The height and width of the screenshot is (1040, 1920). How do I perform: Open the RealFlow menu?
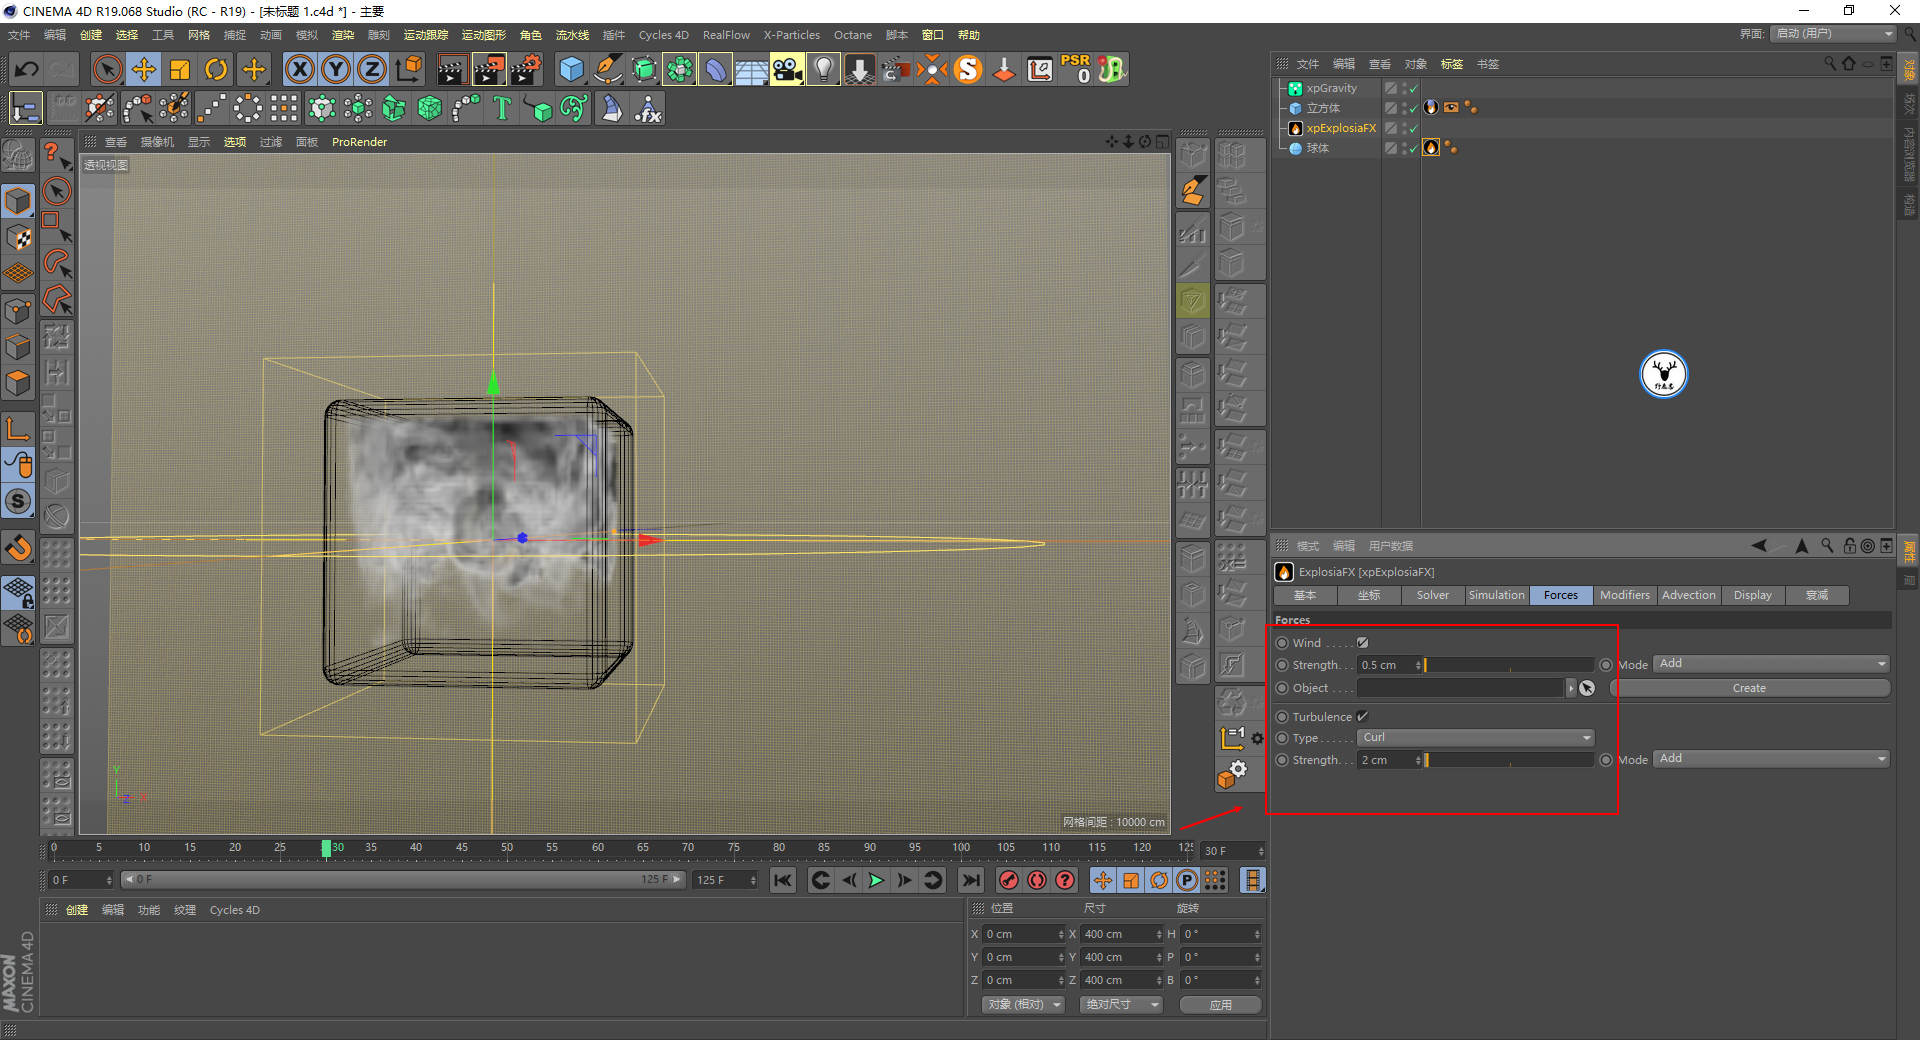click(726, 35)
